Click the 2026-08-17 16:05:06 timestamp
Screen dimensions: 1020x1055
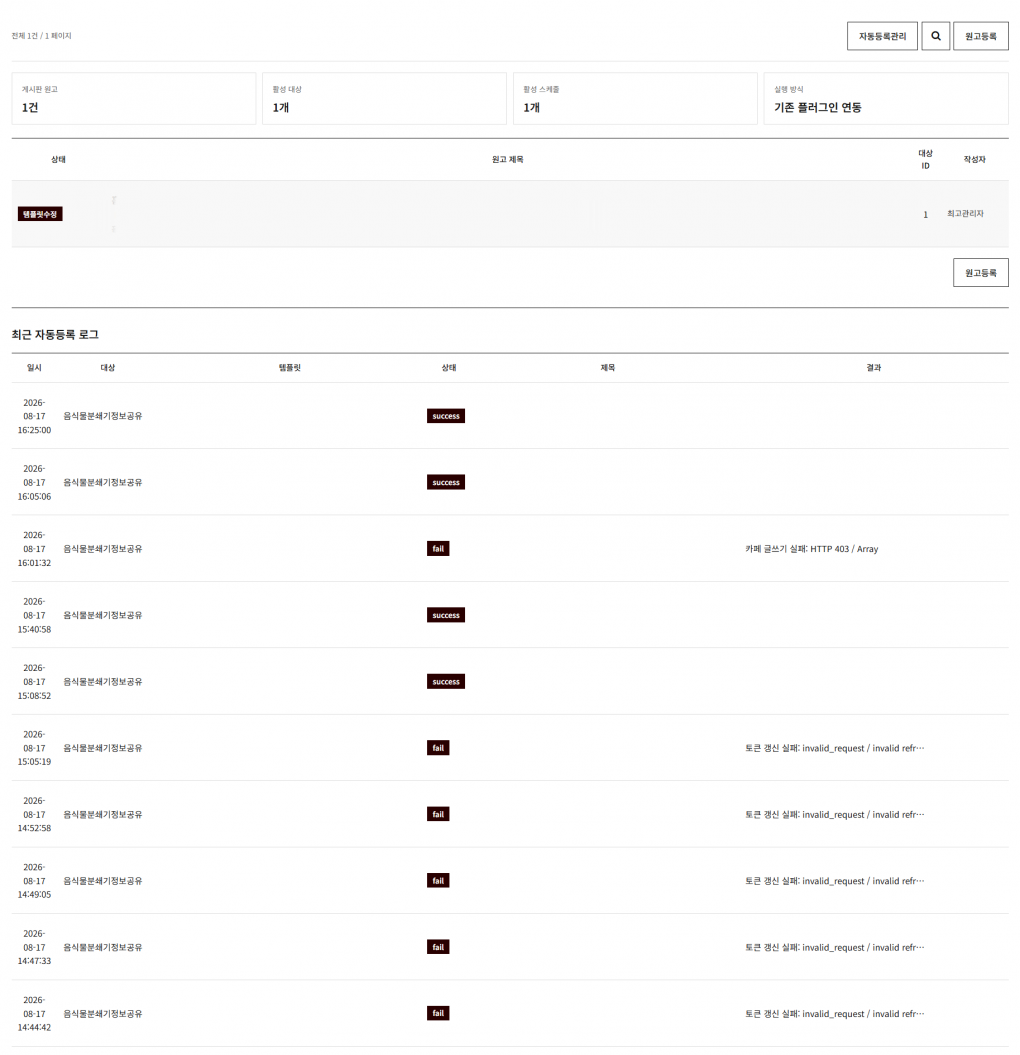click(34, 482)
